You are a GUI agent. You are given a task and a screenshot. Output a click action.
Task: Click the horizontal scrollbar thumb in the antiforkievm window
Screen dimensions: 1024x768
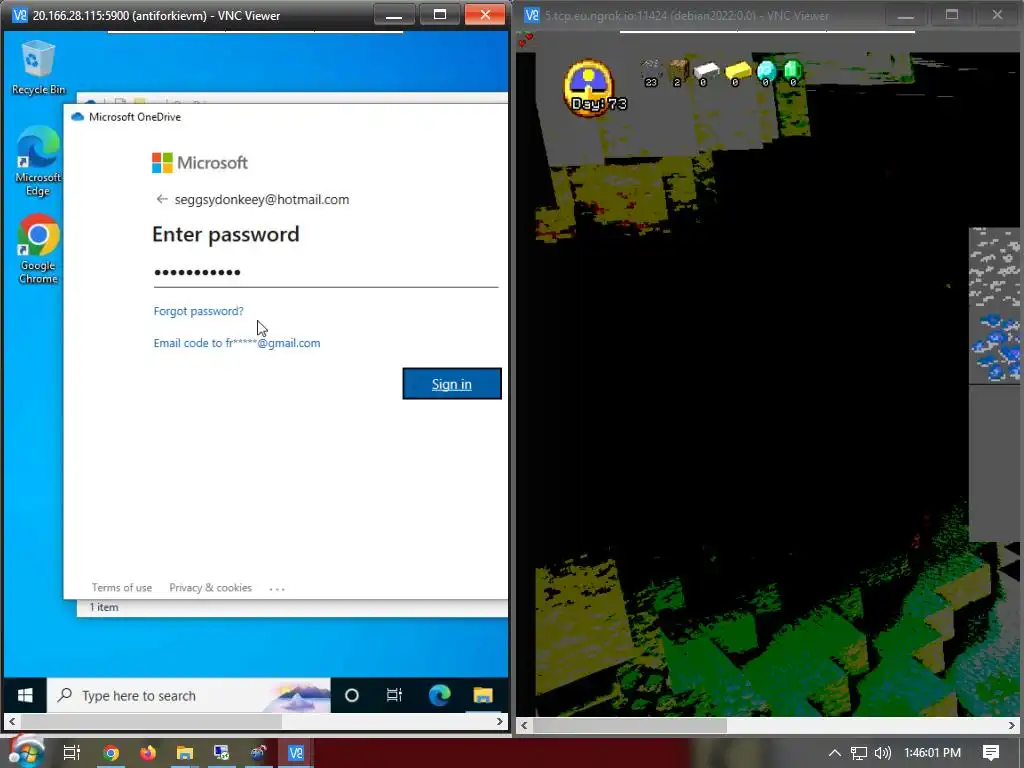[x=151, y=722]
